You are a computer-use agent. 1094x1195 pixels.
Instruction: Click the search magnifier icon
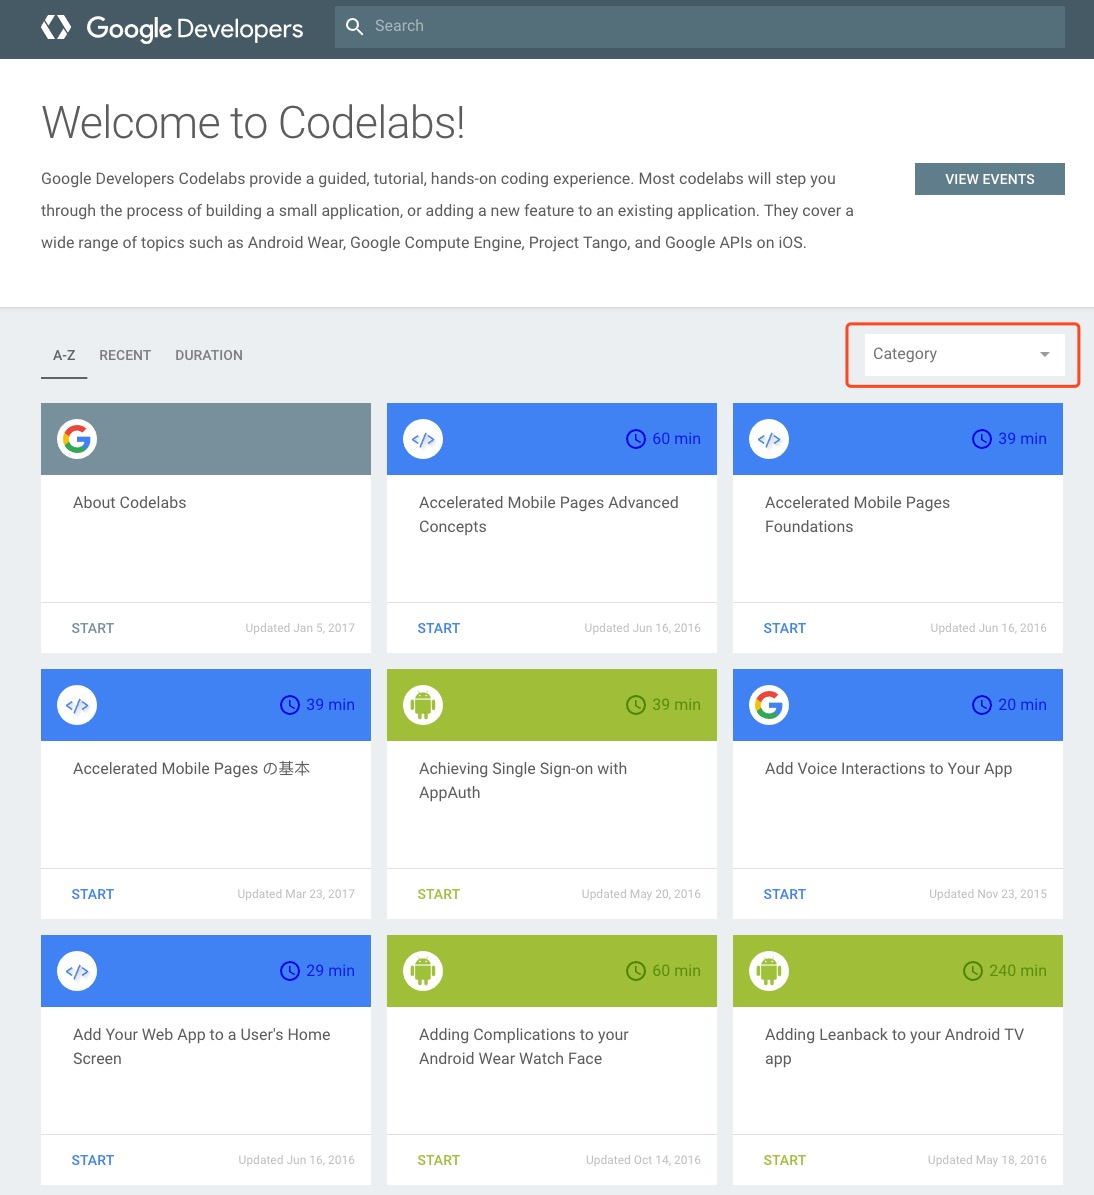354,27
